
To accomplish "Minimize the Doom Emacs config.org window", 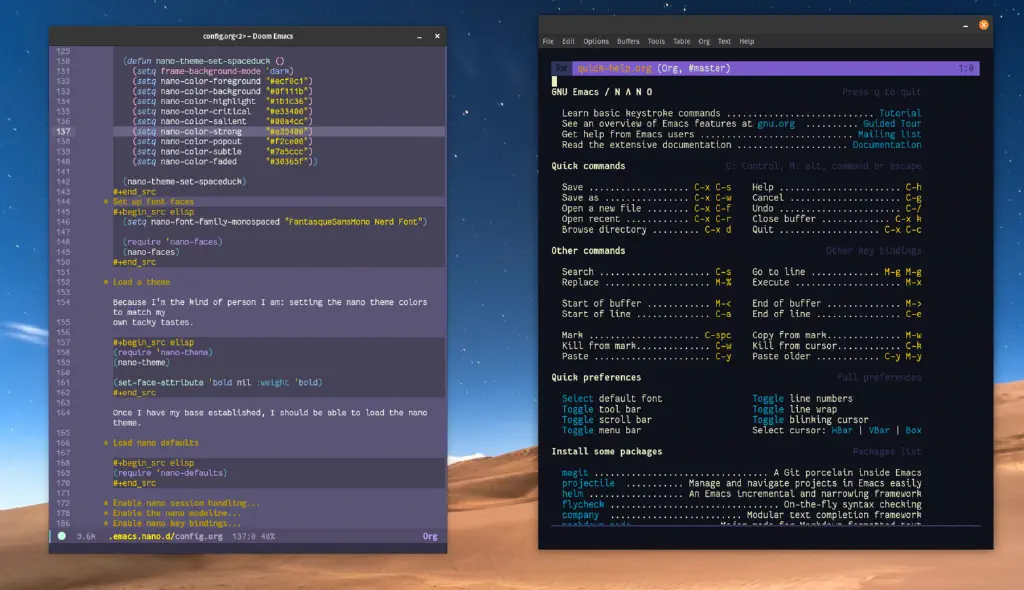I will (419, 37).
